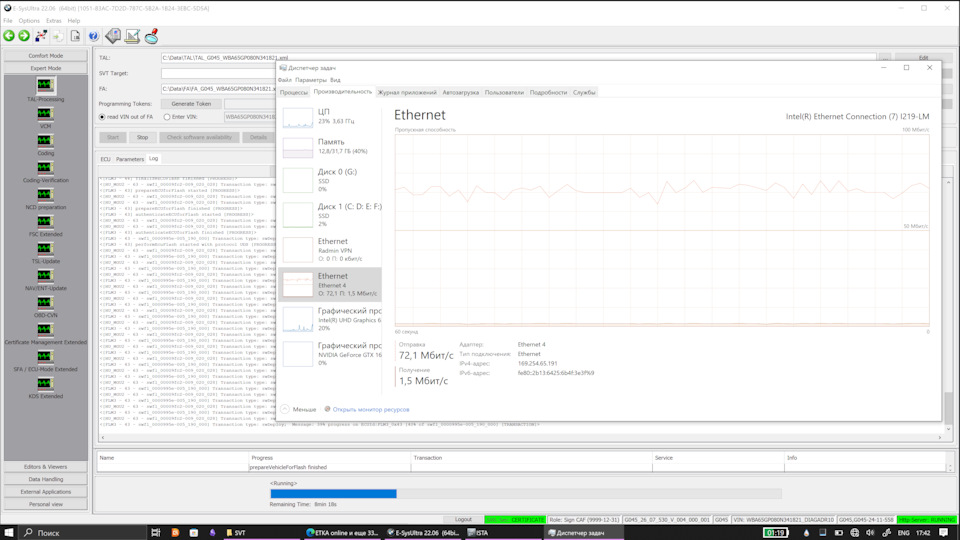This screenshot has height=540, width=960.
Task: Click Stop button
Action: point(142,137)
